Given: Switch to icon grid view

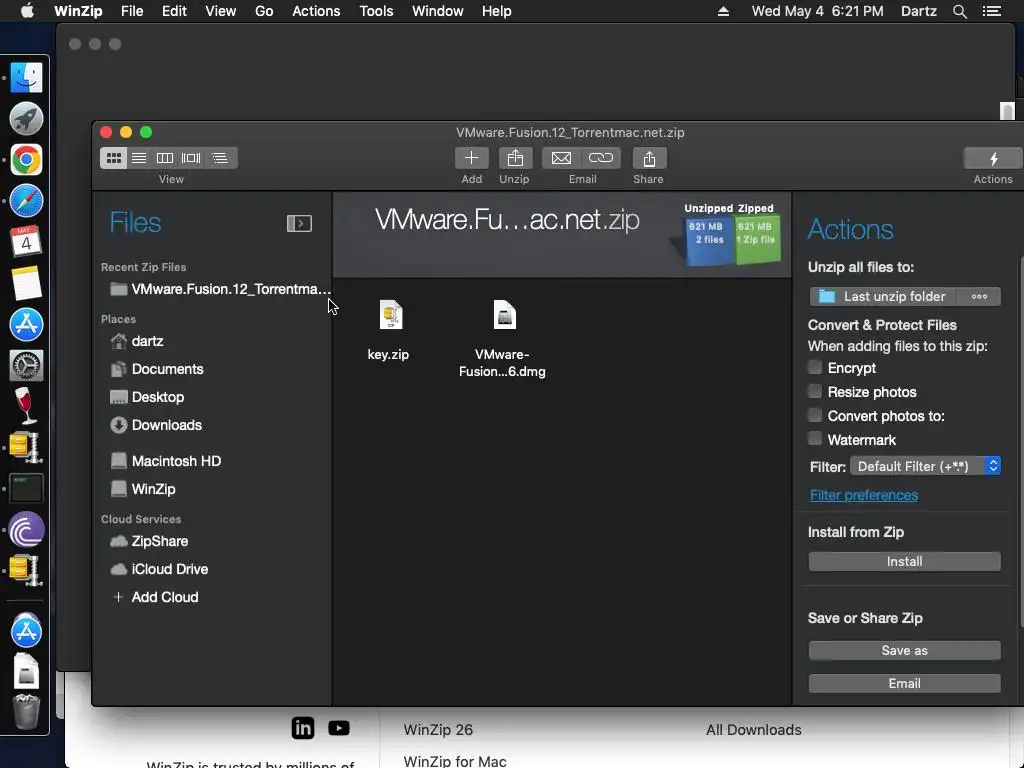Looking at the screenshot, I should pos(114,158).
